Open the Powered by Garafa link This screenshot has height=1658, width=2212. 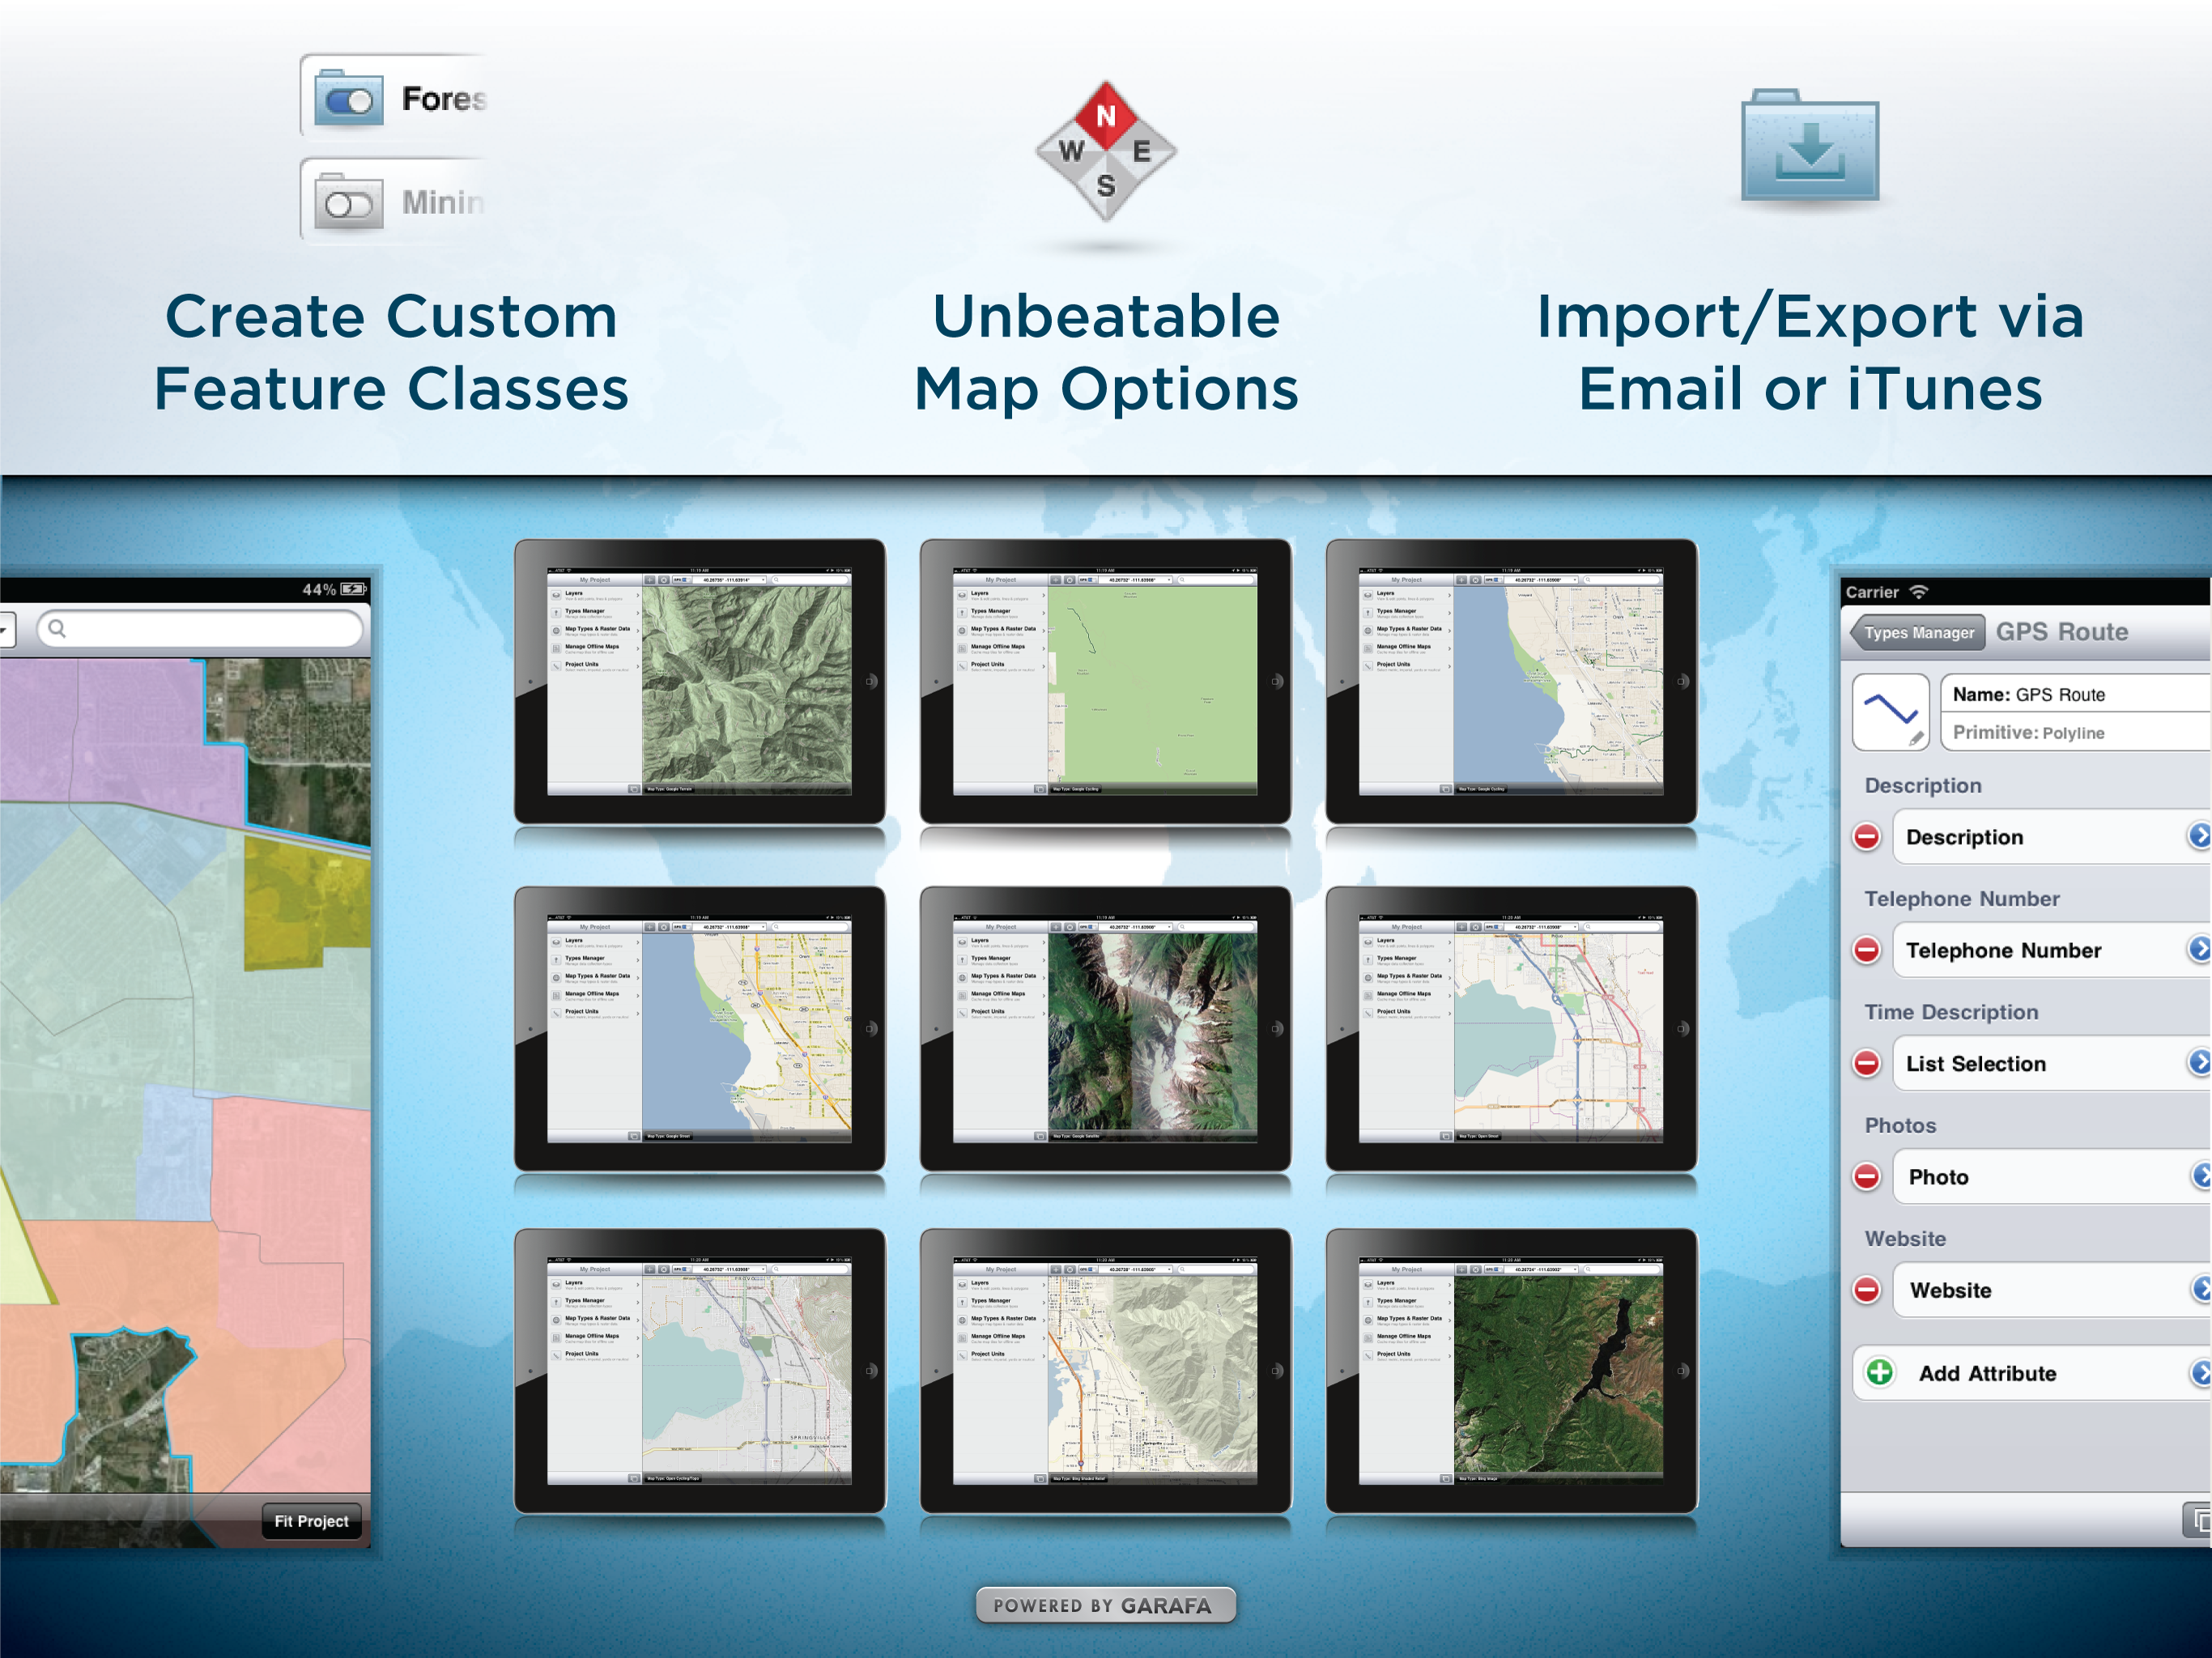click(x=1105, y=1605)
